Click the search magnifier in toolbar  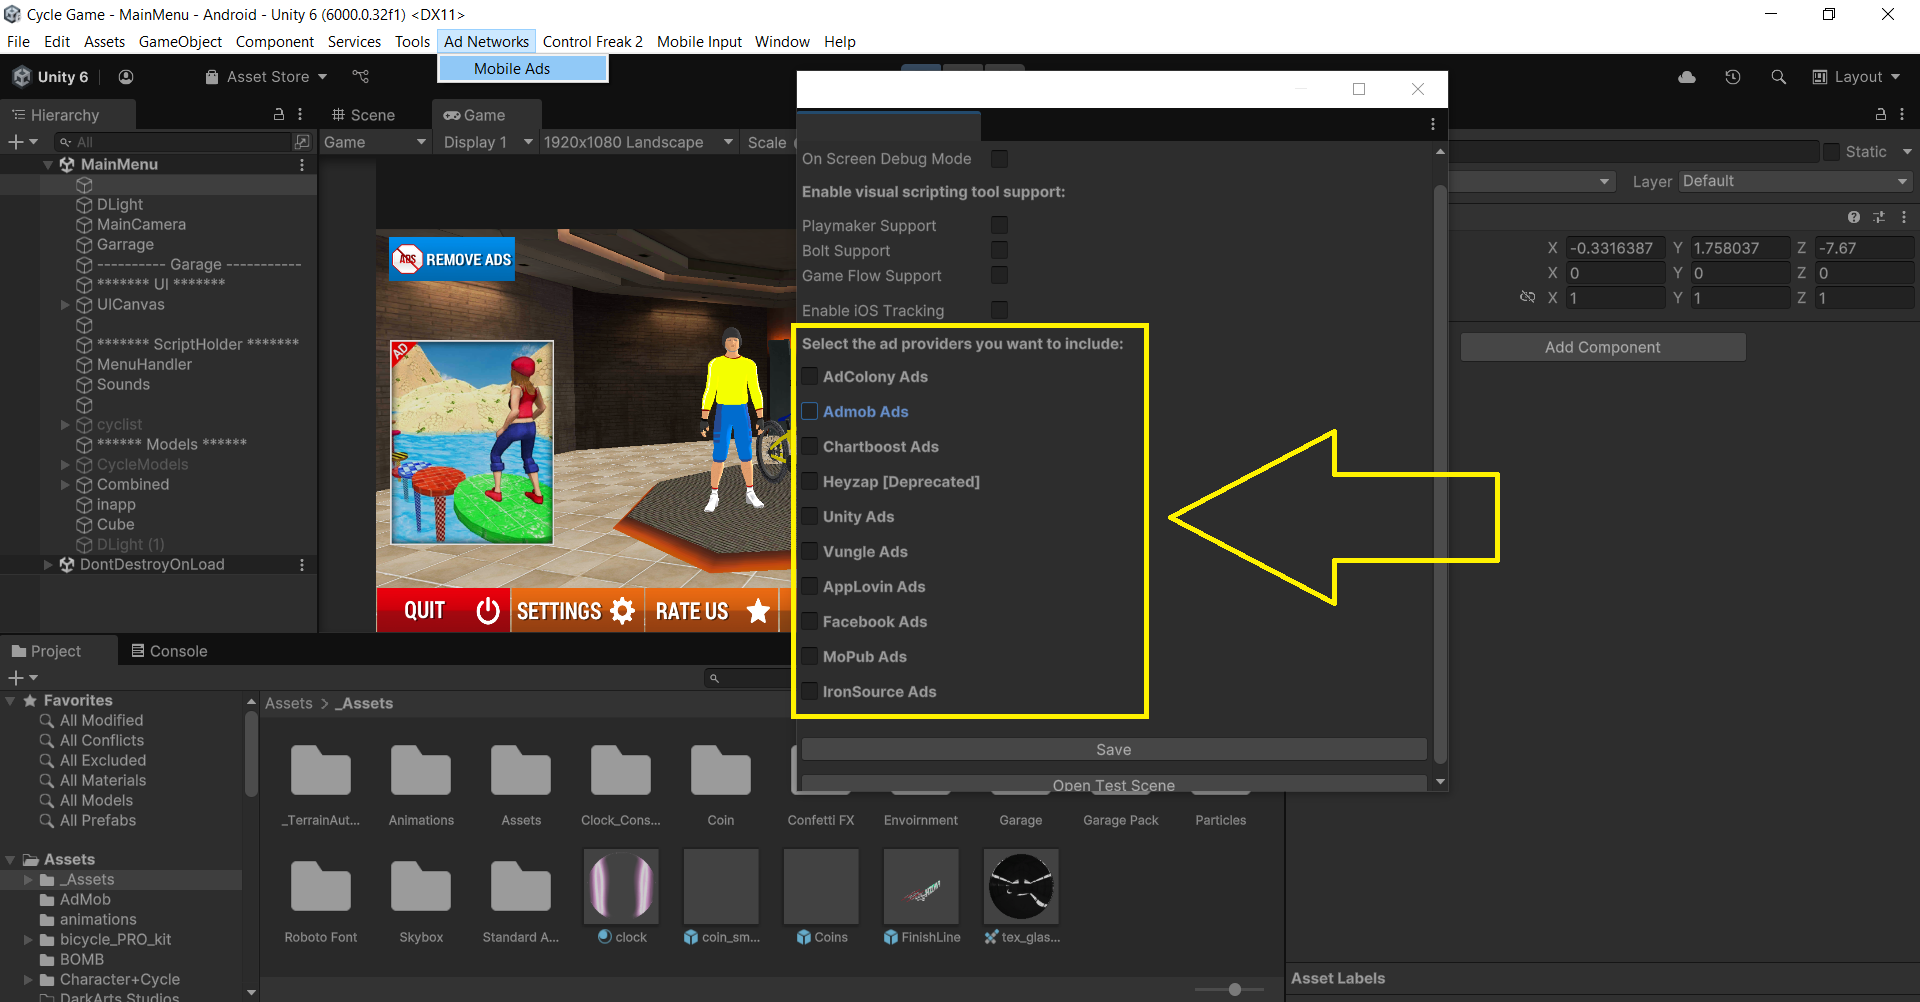click(1778, 77)
